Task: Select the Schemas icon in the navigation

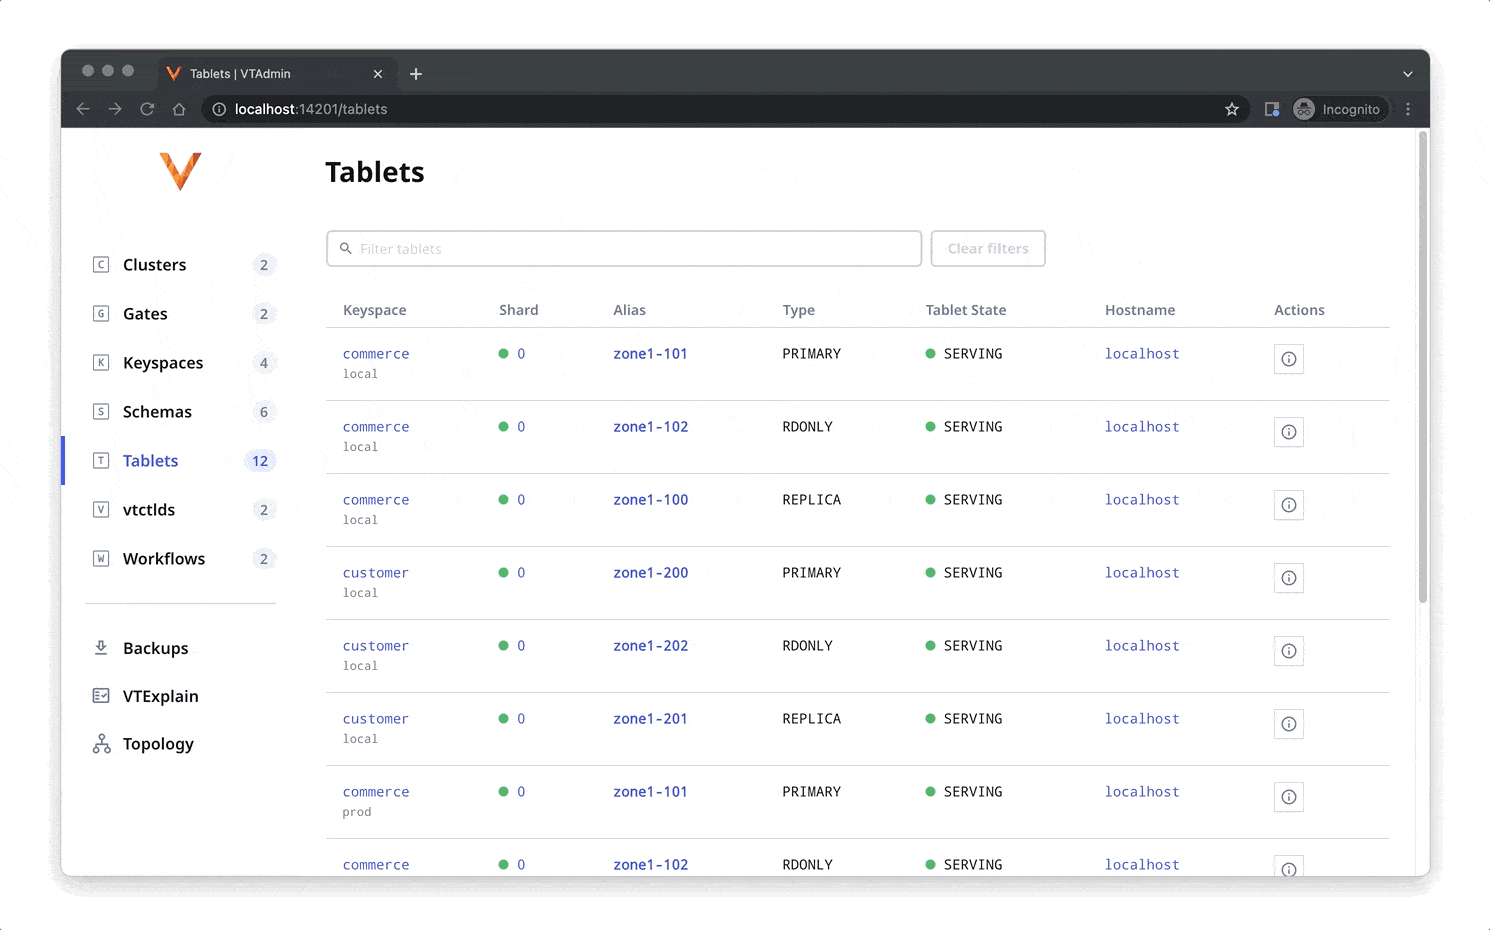Action: click(x=101, y=411)
